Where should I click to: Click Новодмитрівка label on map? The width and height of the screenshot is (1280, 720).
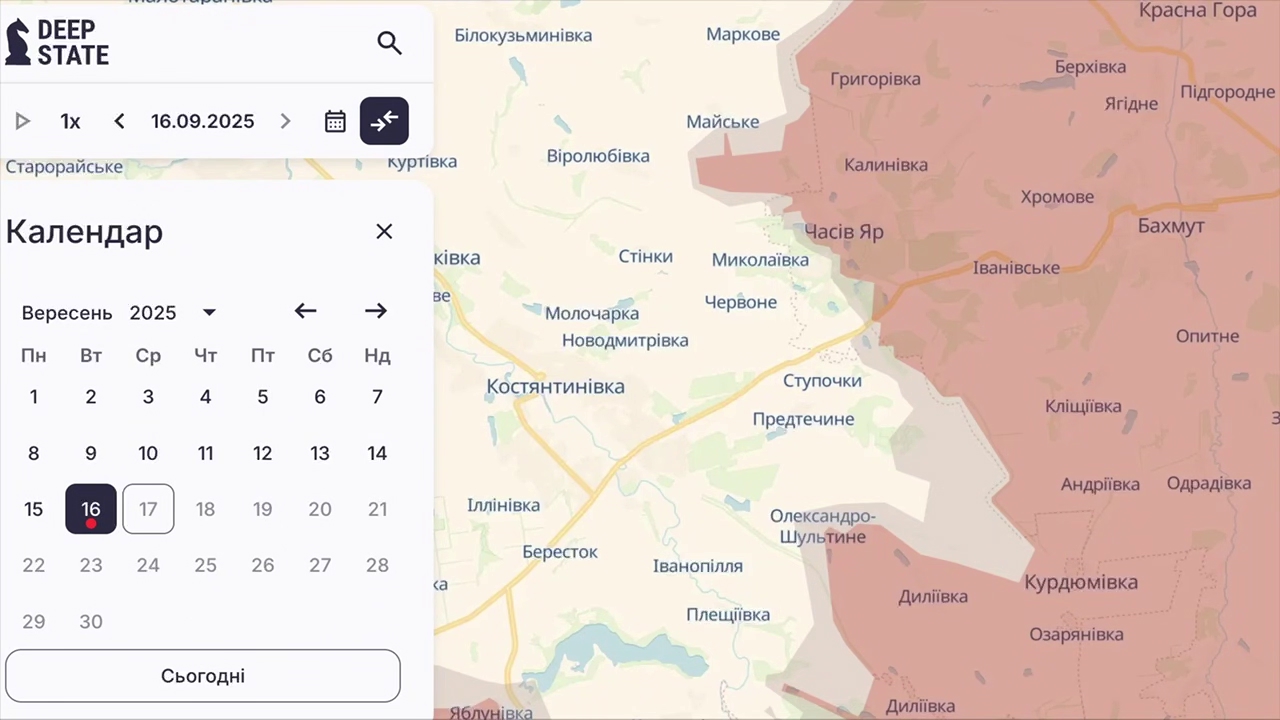tap(625, 340)
